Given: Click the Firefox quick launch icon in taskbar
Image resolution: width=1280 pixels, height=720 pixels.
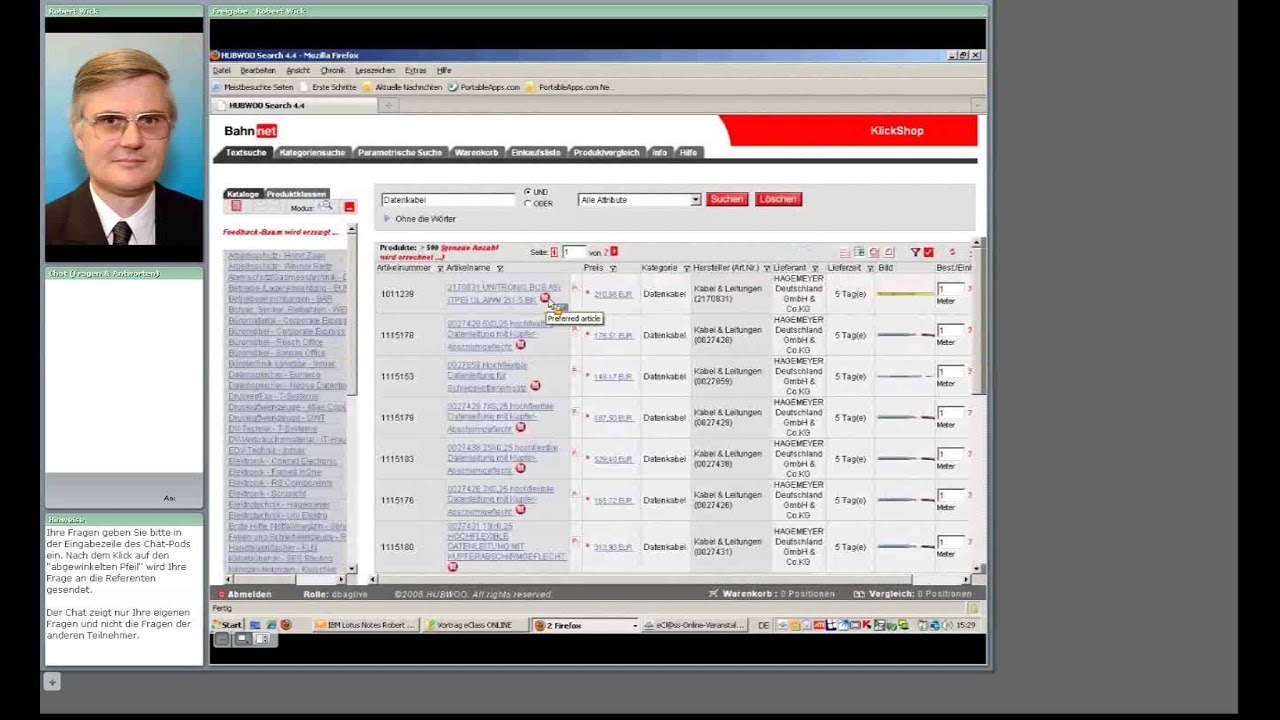Looking at the screenshot, I should 285,625.
